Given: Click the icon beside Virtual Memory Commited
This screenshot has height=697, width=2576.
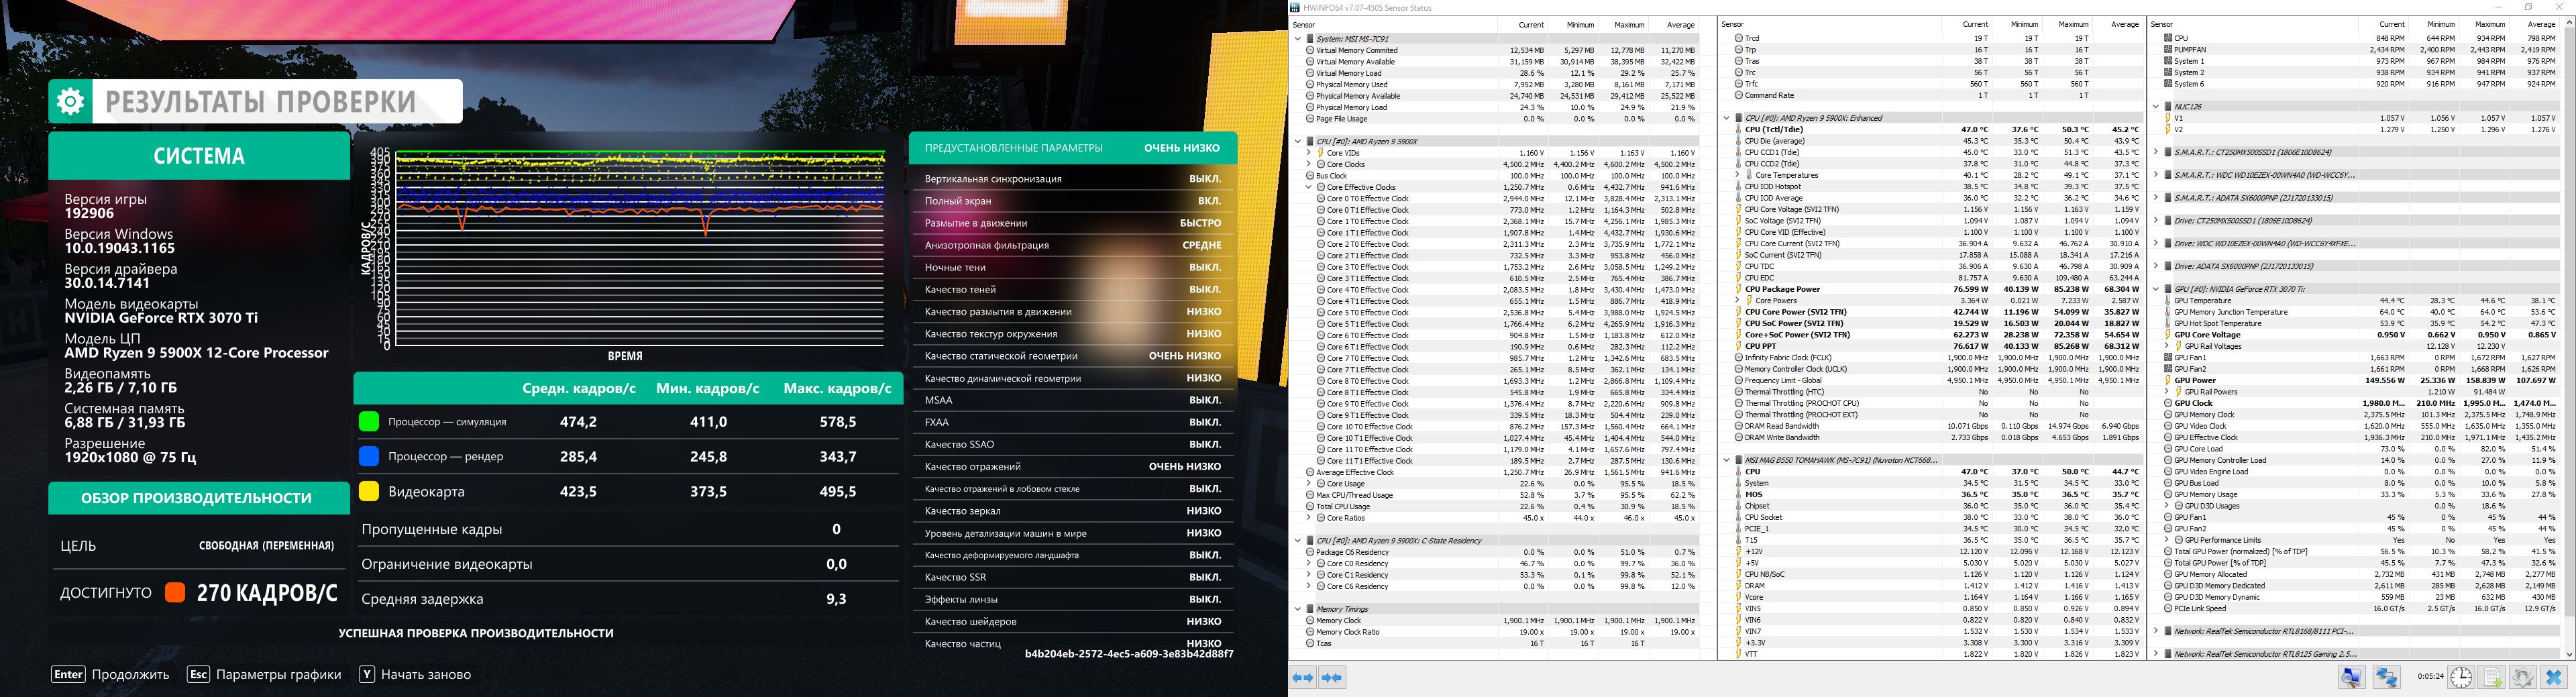Looking at the screenshot, I should tap(1310, 50).
